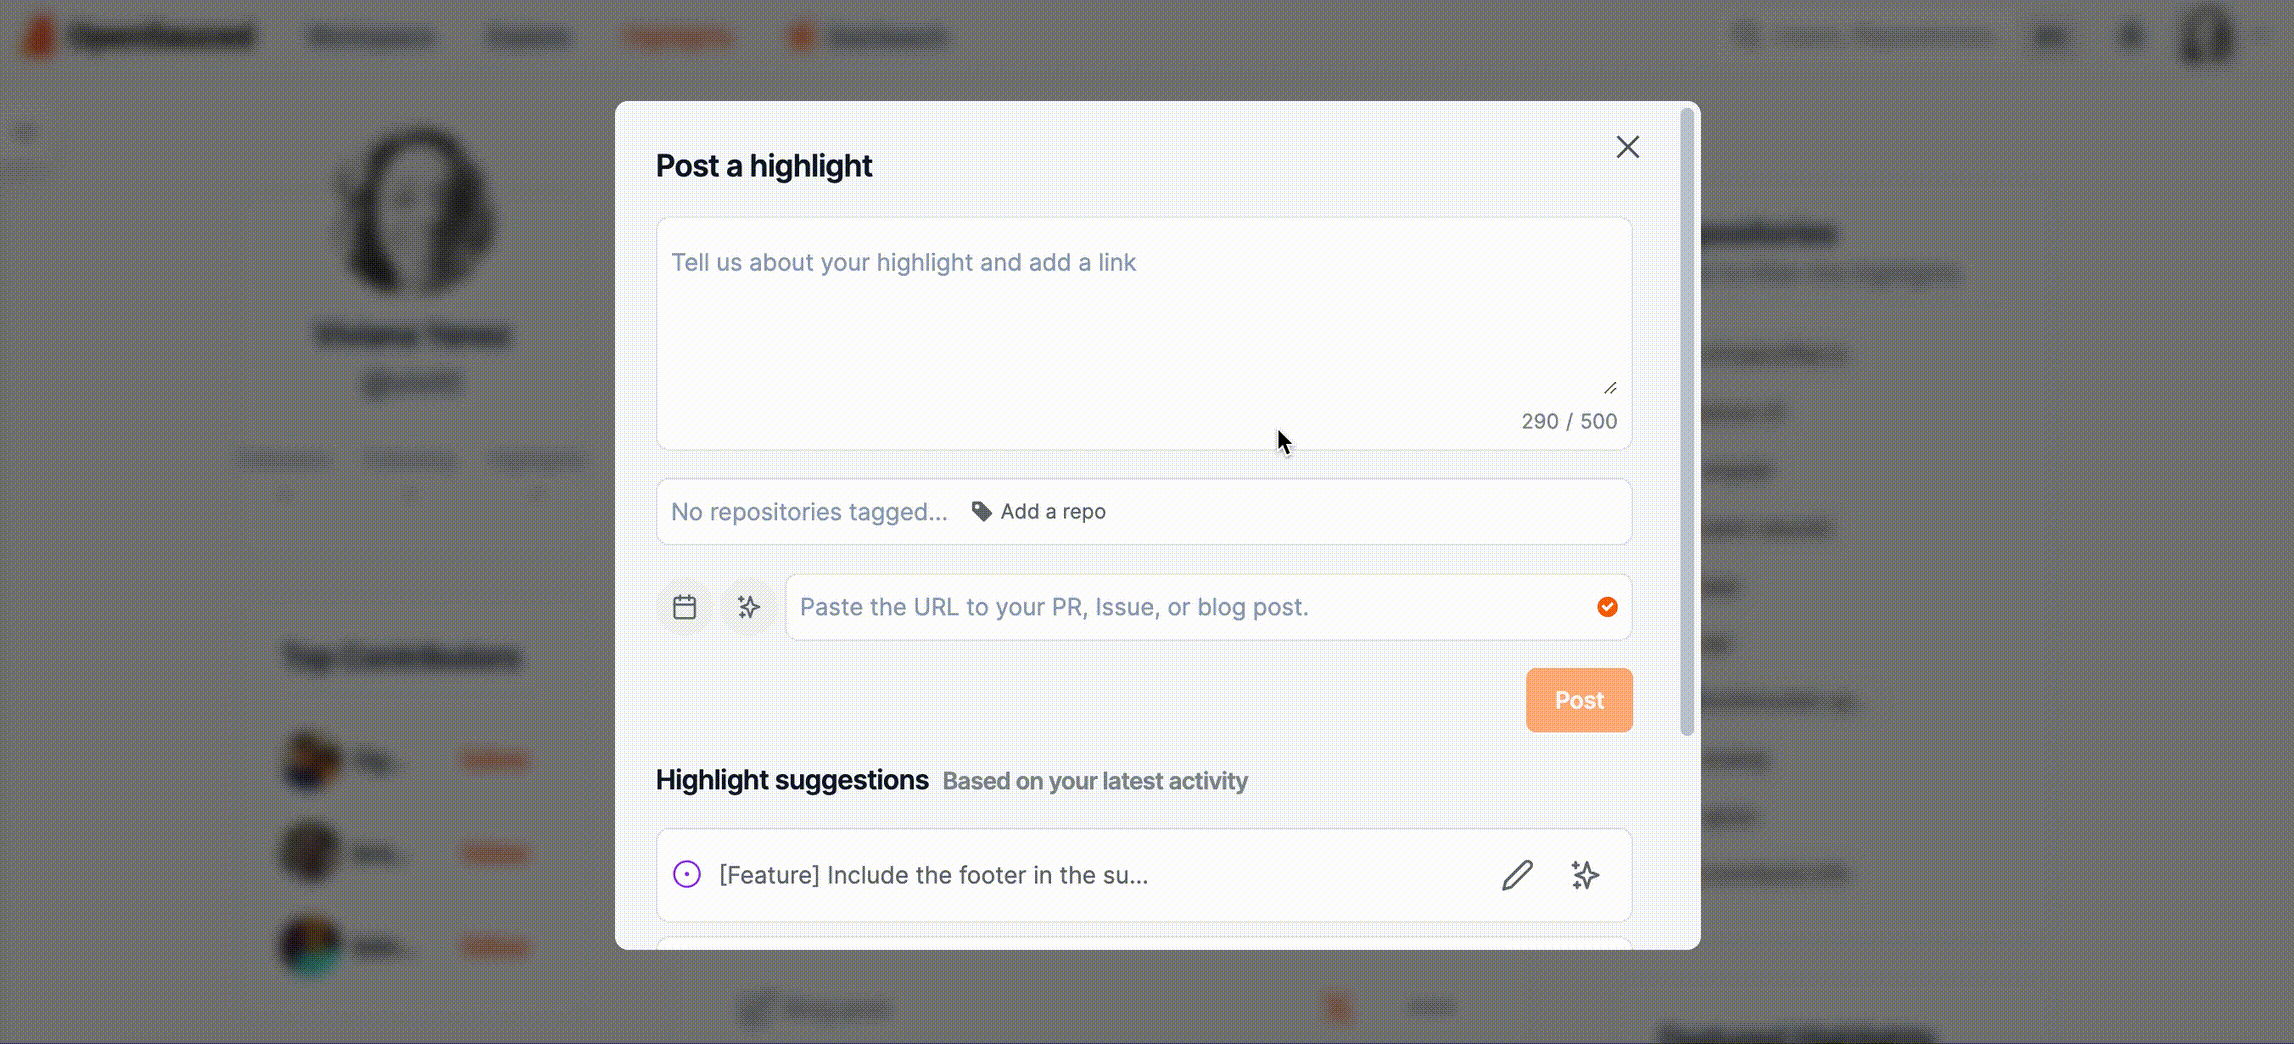
Task: Click the orange checkmark in the URL field
Action: point(1607,606)
